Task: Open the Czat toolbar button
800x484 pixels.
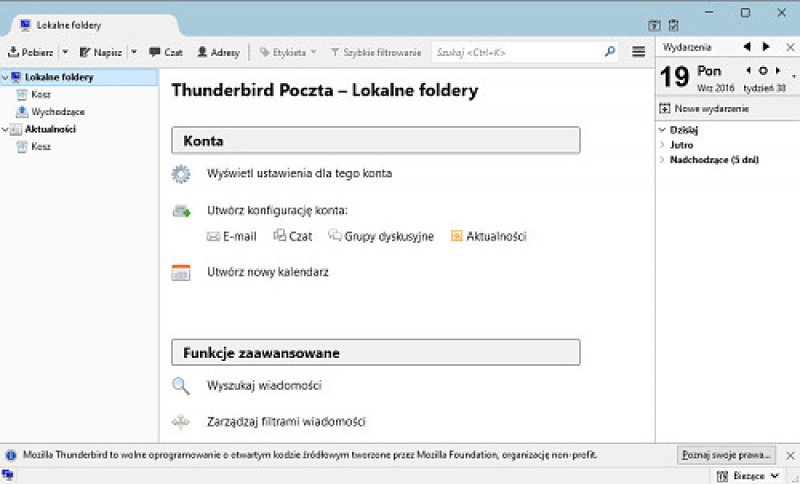Action: click(x=166, y=52)
